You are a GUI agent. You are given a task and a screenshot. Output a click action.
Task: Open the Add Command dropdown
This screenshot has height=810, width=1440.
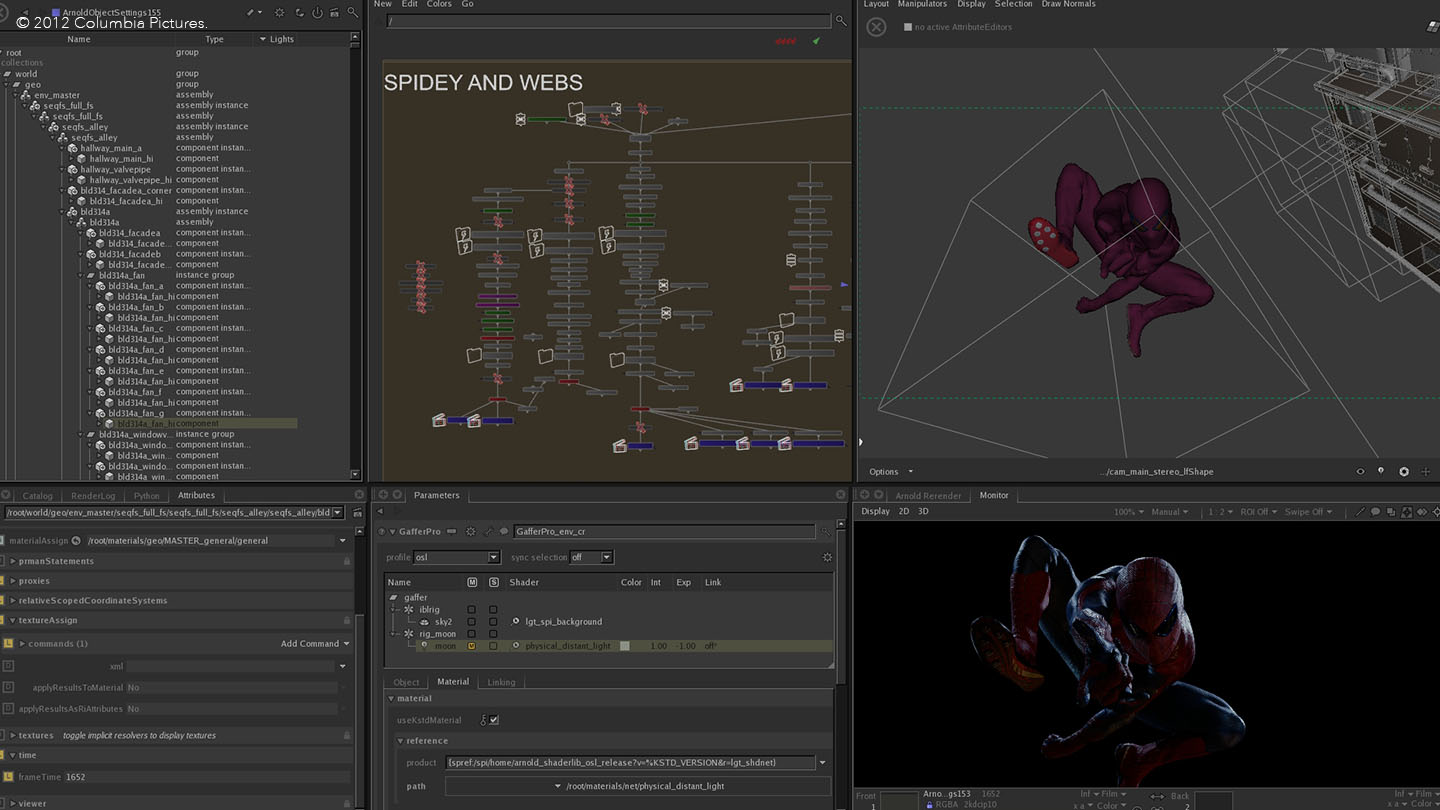click(x=315, y=643)
